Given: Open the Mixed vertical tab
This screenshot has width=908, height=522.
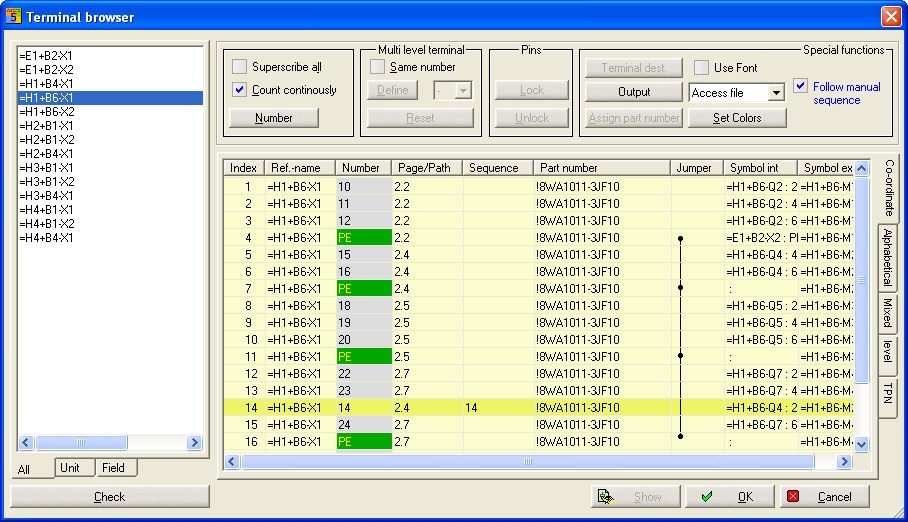Looking at the screenshot, I should pyautogui.click(x=887, y=312).
